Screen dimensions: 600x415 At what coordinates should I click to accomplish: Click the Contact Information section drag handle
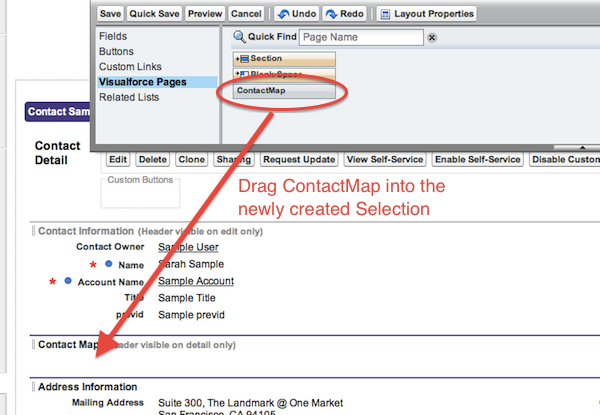point(33,231)
